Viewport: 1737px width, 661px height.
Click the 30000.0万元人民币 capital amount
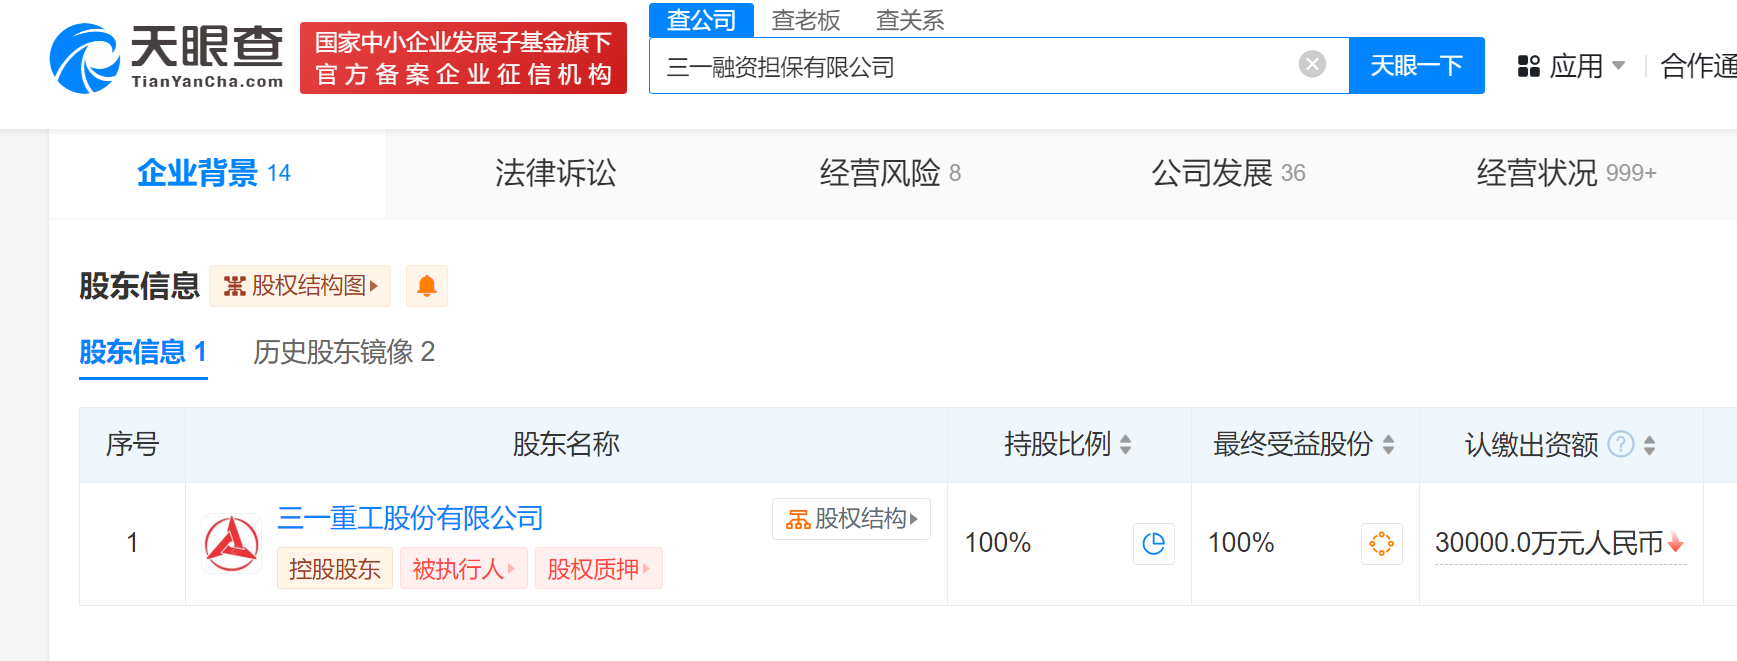1549,543
